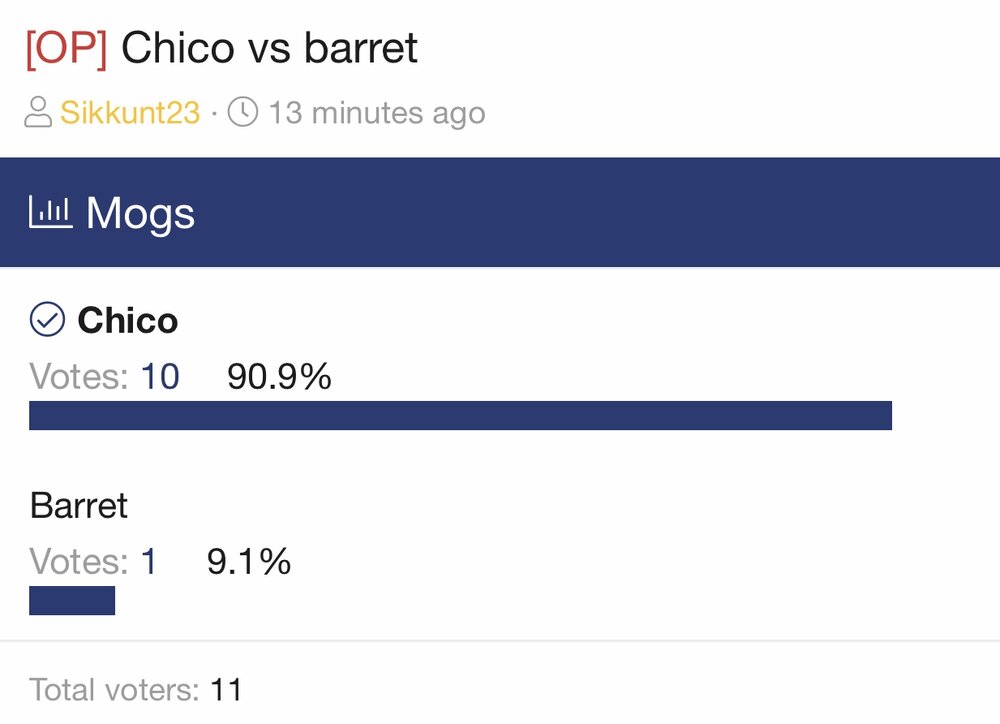View the 1 voter for Barret
Screen dimensions: 1000x724
tap(149, 561)
